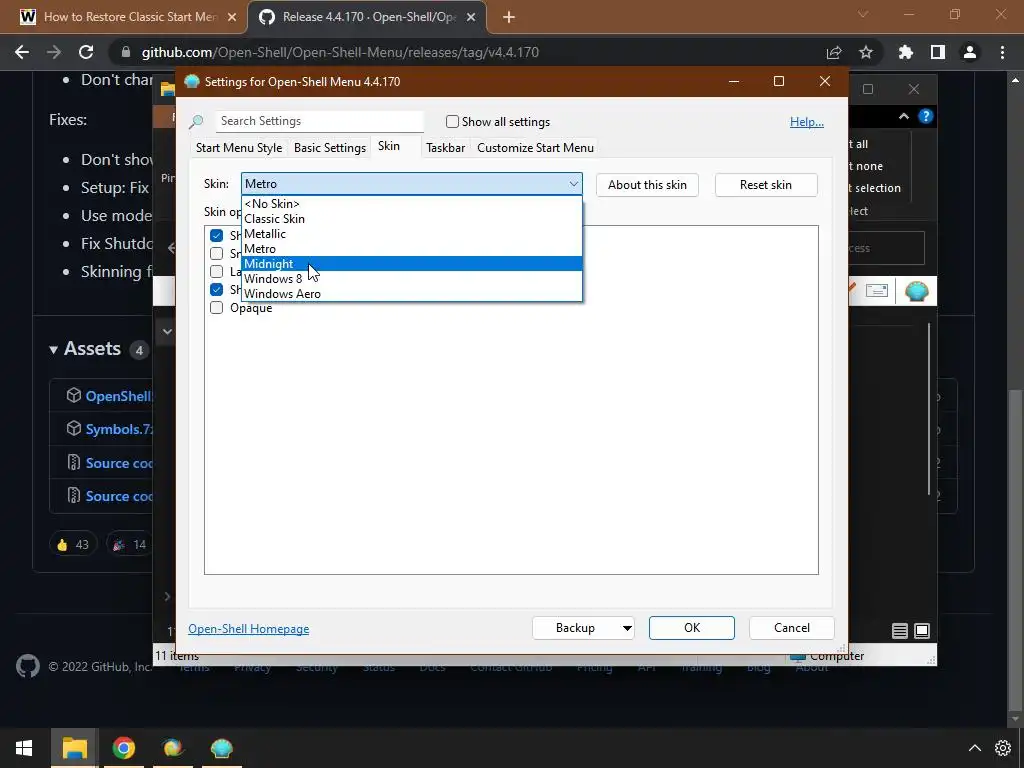Confirm settings with OK button
Screen dimensions: 1024x768
[x=692, y=628]
